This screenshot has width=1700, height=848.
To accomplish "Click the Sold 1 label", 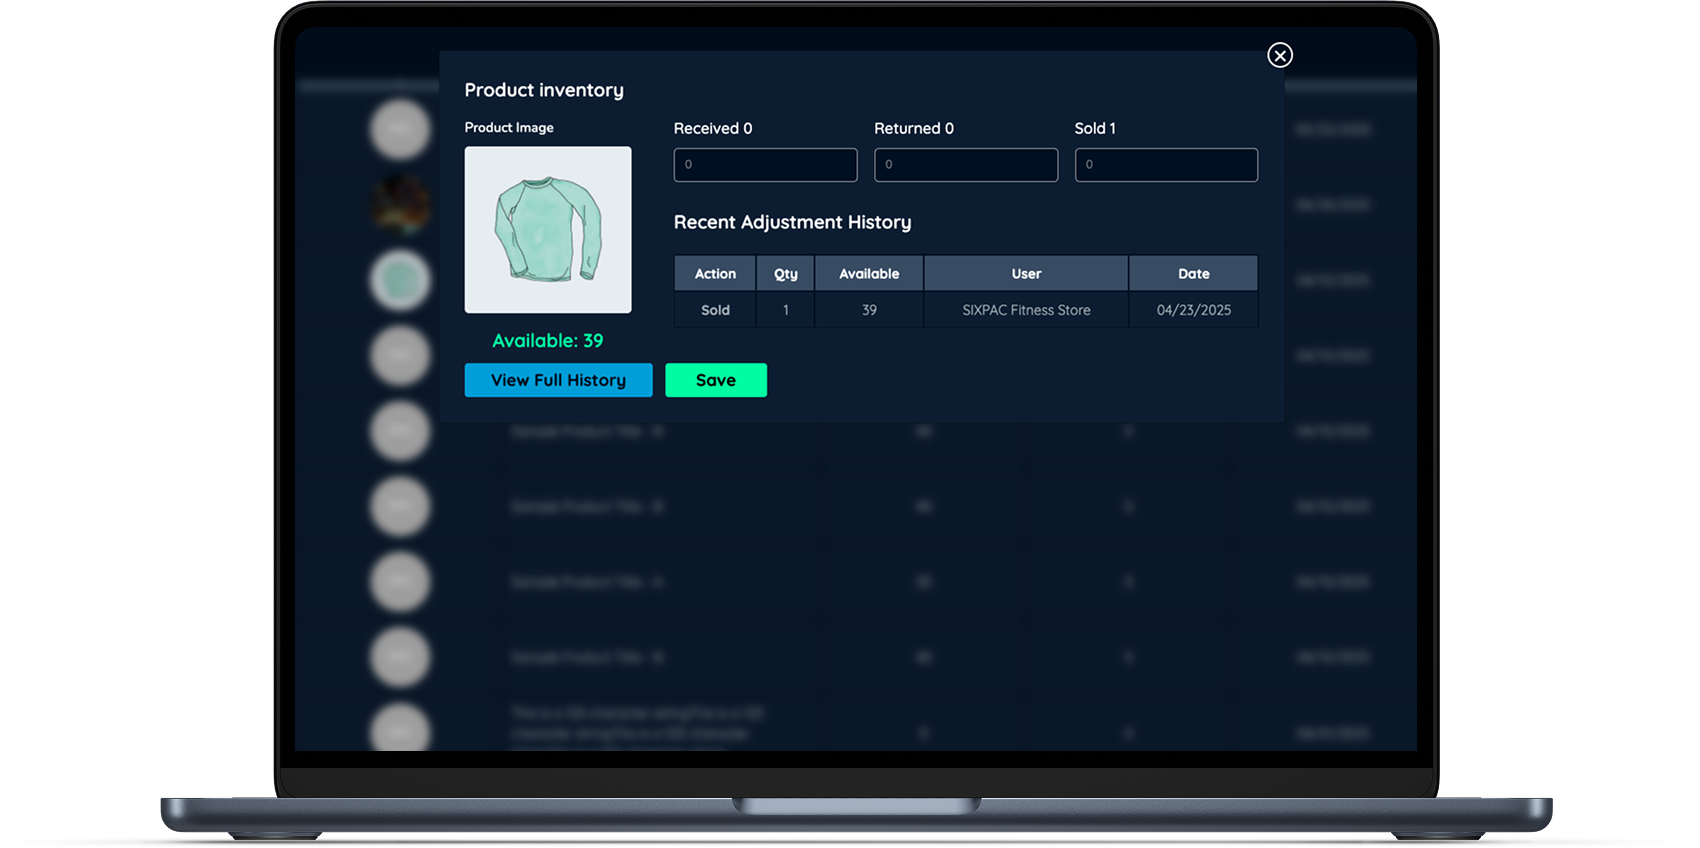I will pyautogui.click(x=1095, y=128).
